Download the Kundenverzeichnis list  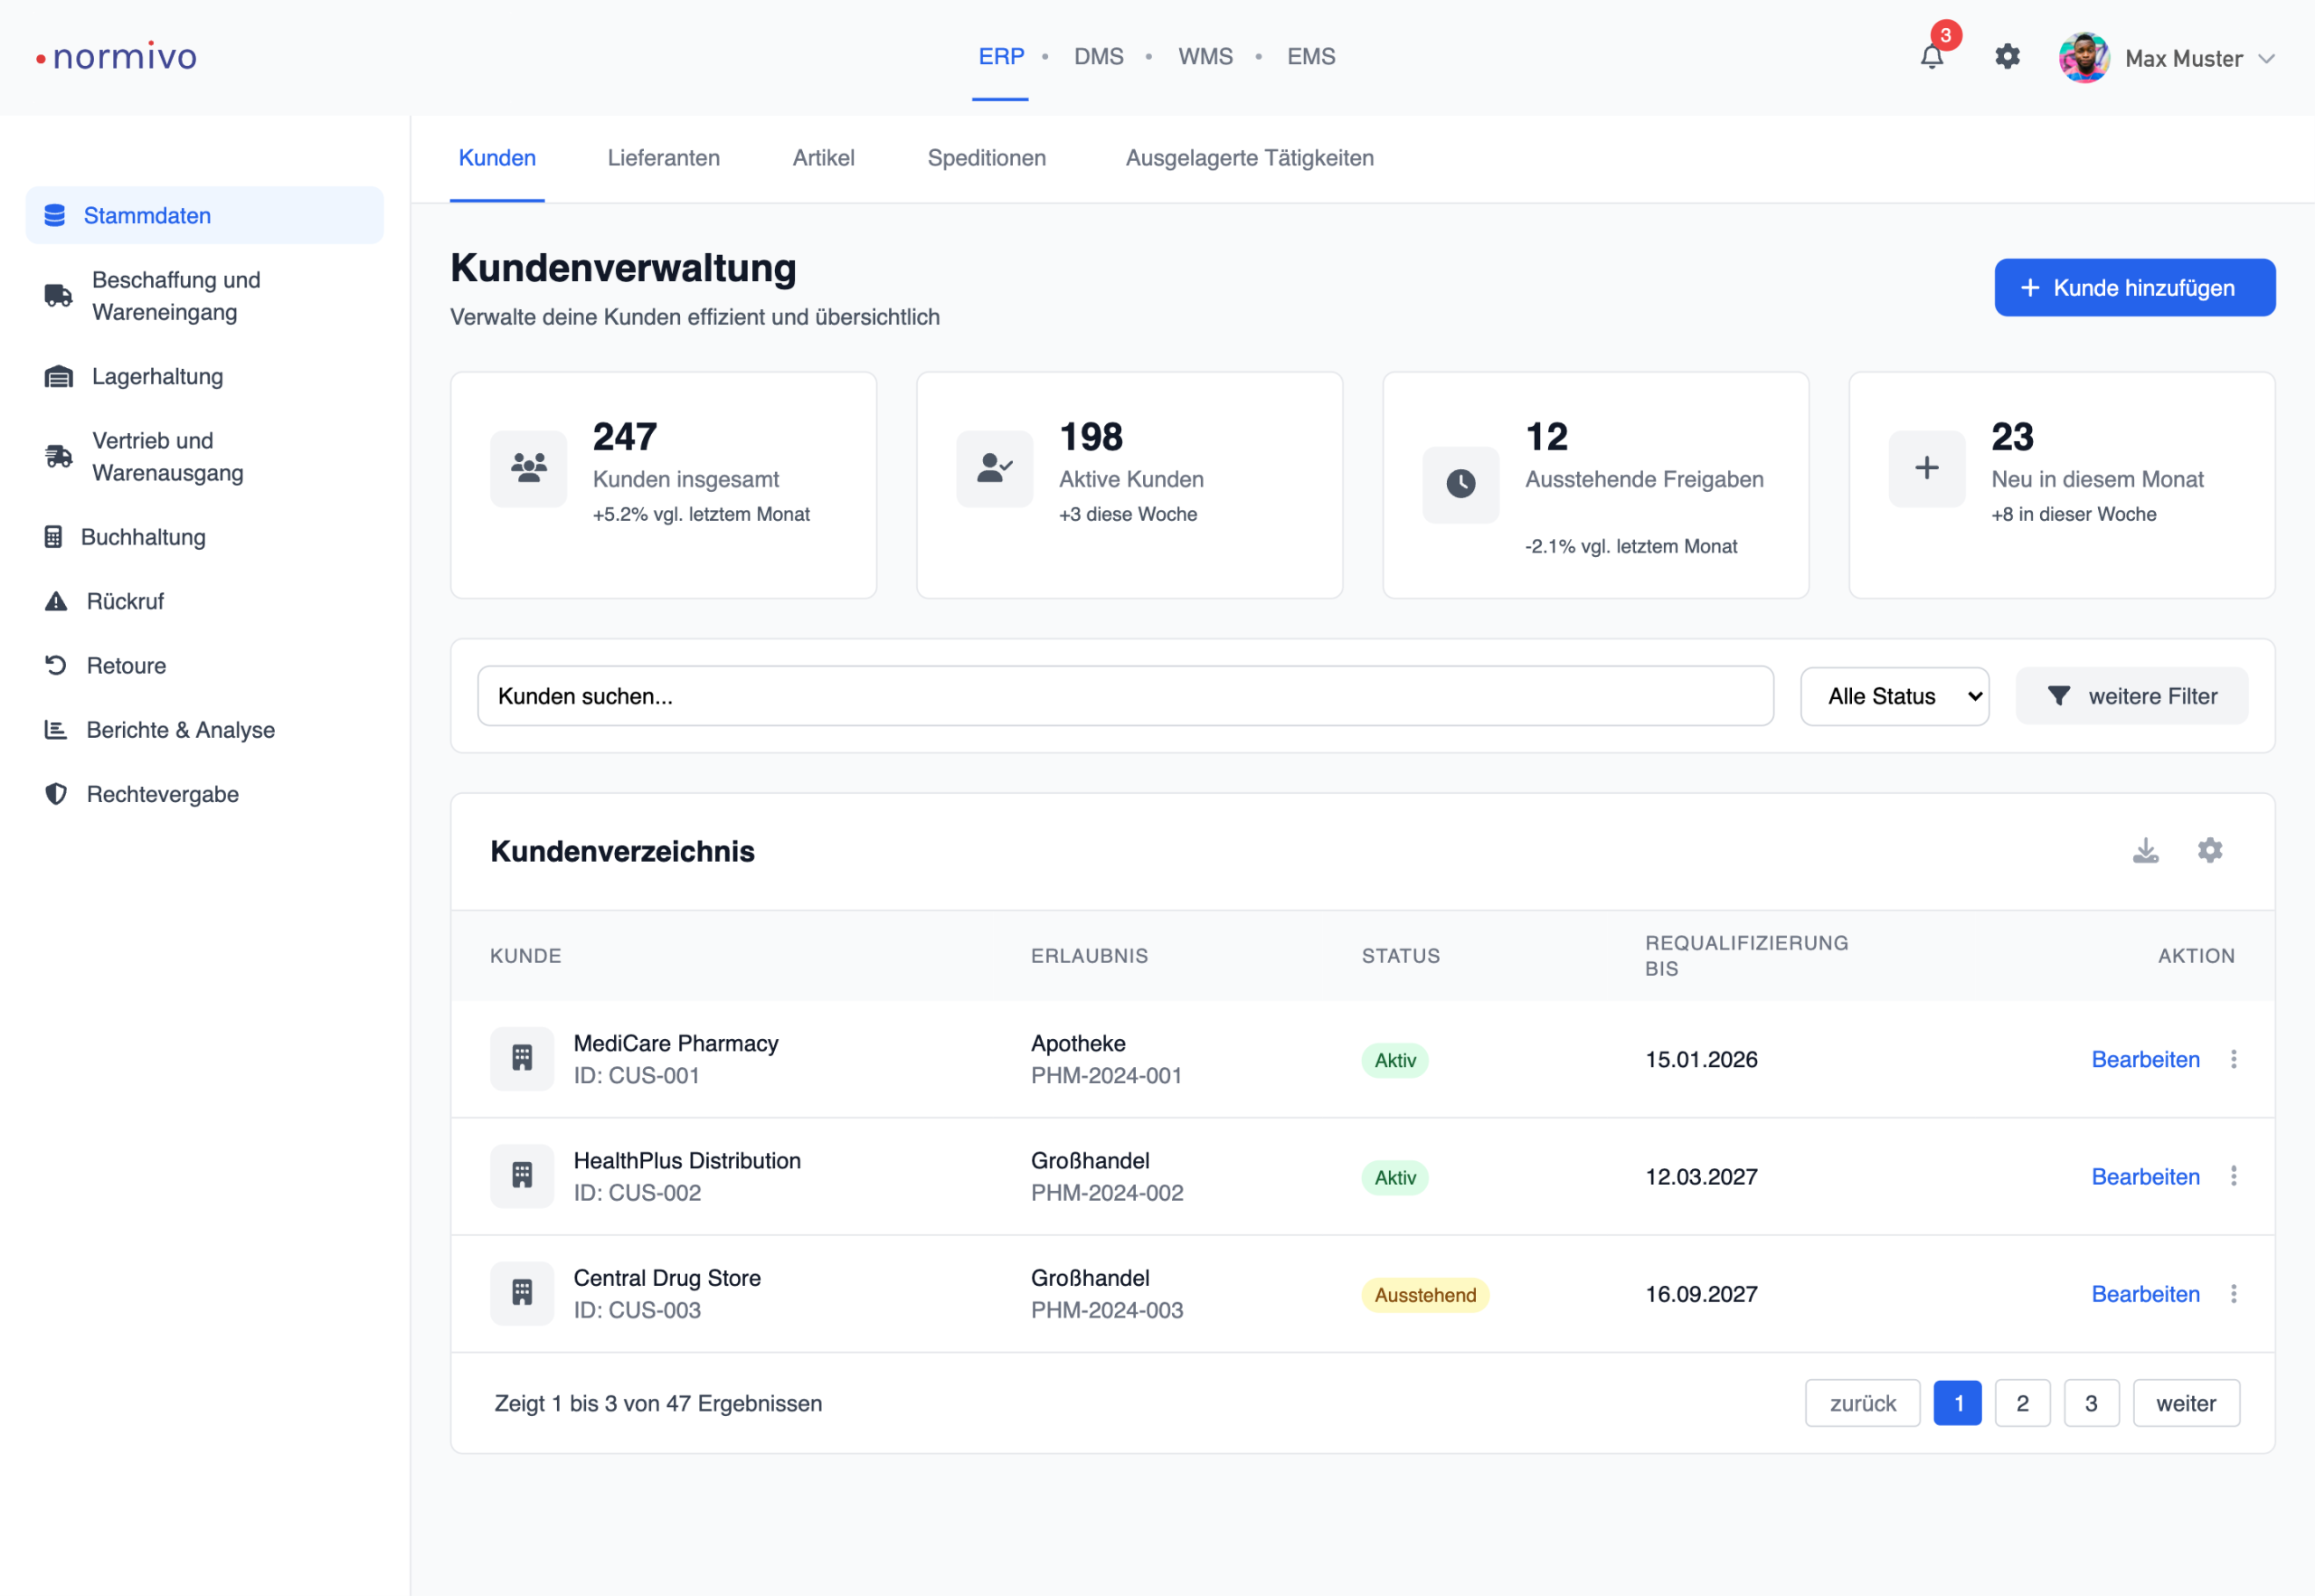coord(2145,851)
